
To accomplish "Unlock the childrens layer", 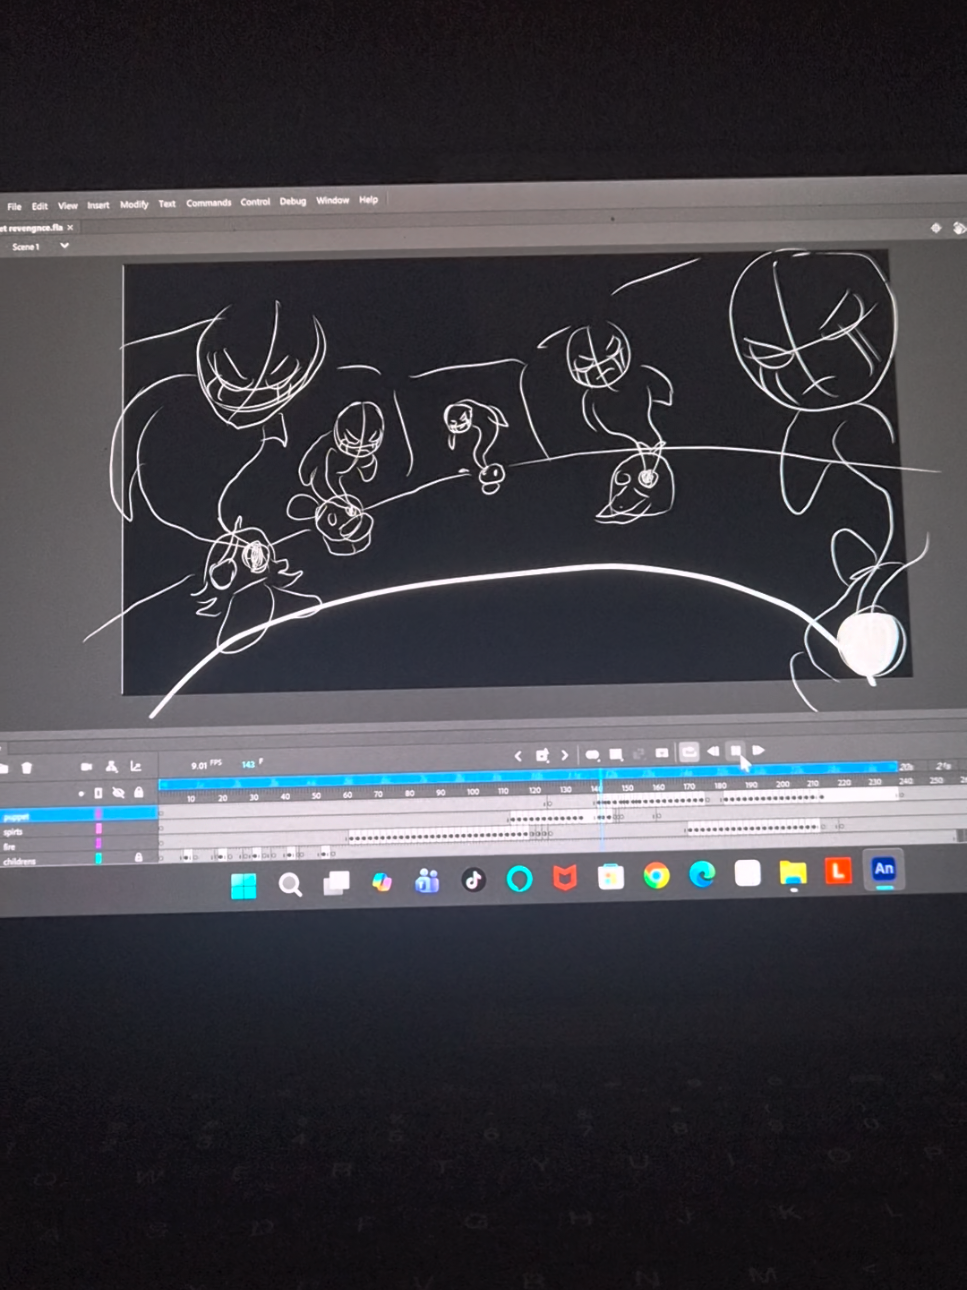I will [x=138, y=857].
